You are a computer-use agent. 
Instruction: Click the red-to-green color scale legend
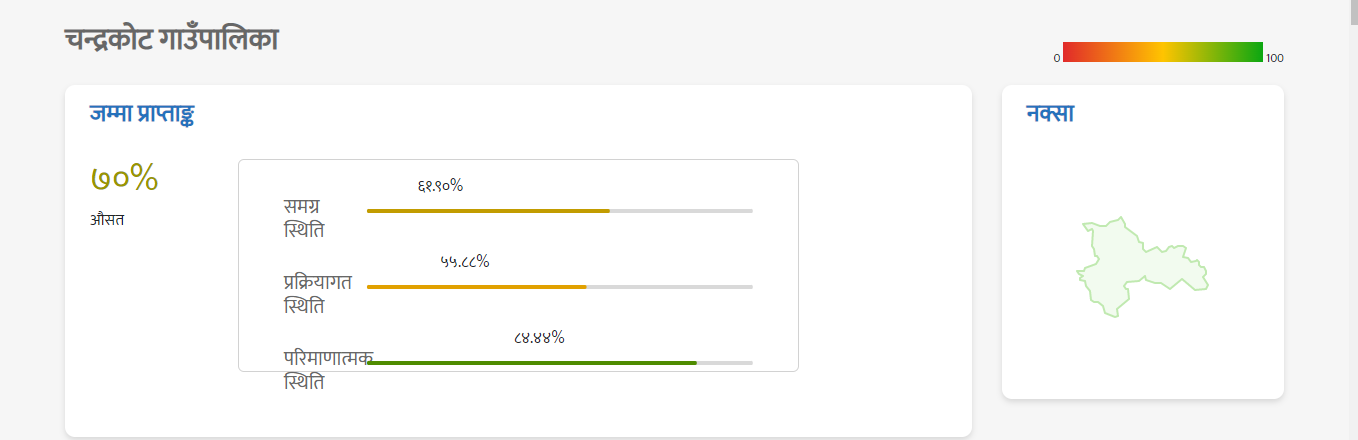point(1163,52)
